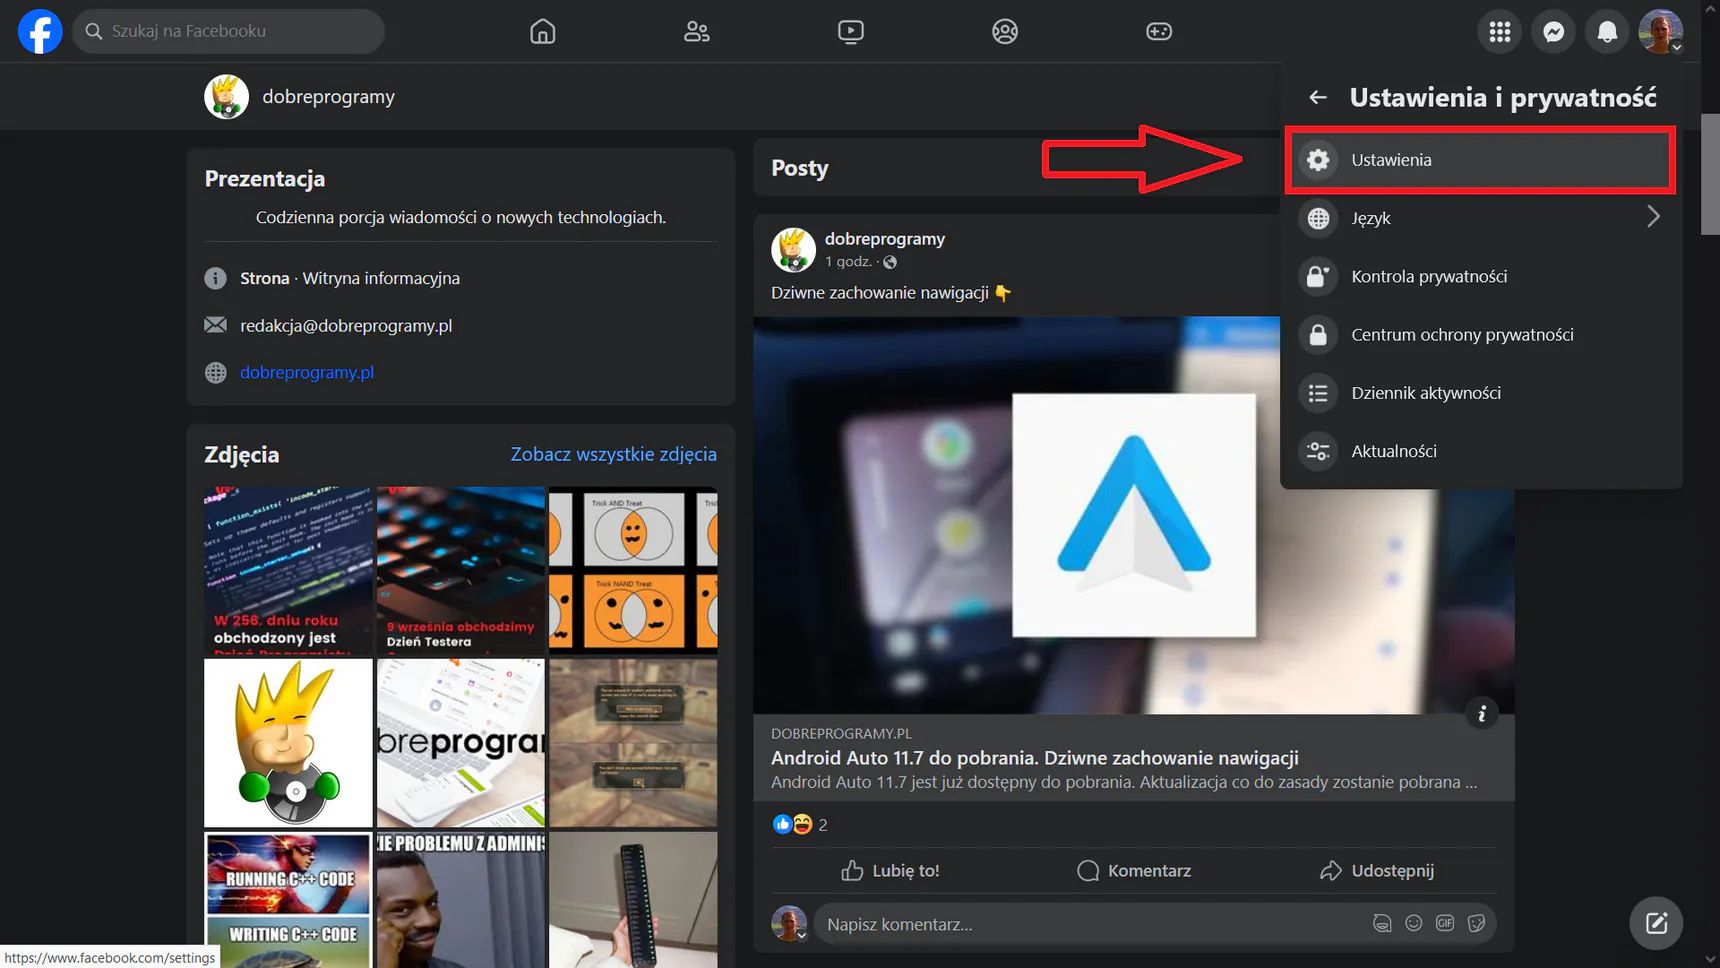Viewport: 1720px width, 968px height.
Task: Click the 1 godz. post timestamp
Action: (x=848, y=262)
